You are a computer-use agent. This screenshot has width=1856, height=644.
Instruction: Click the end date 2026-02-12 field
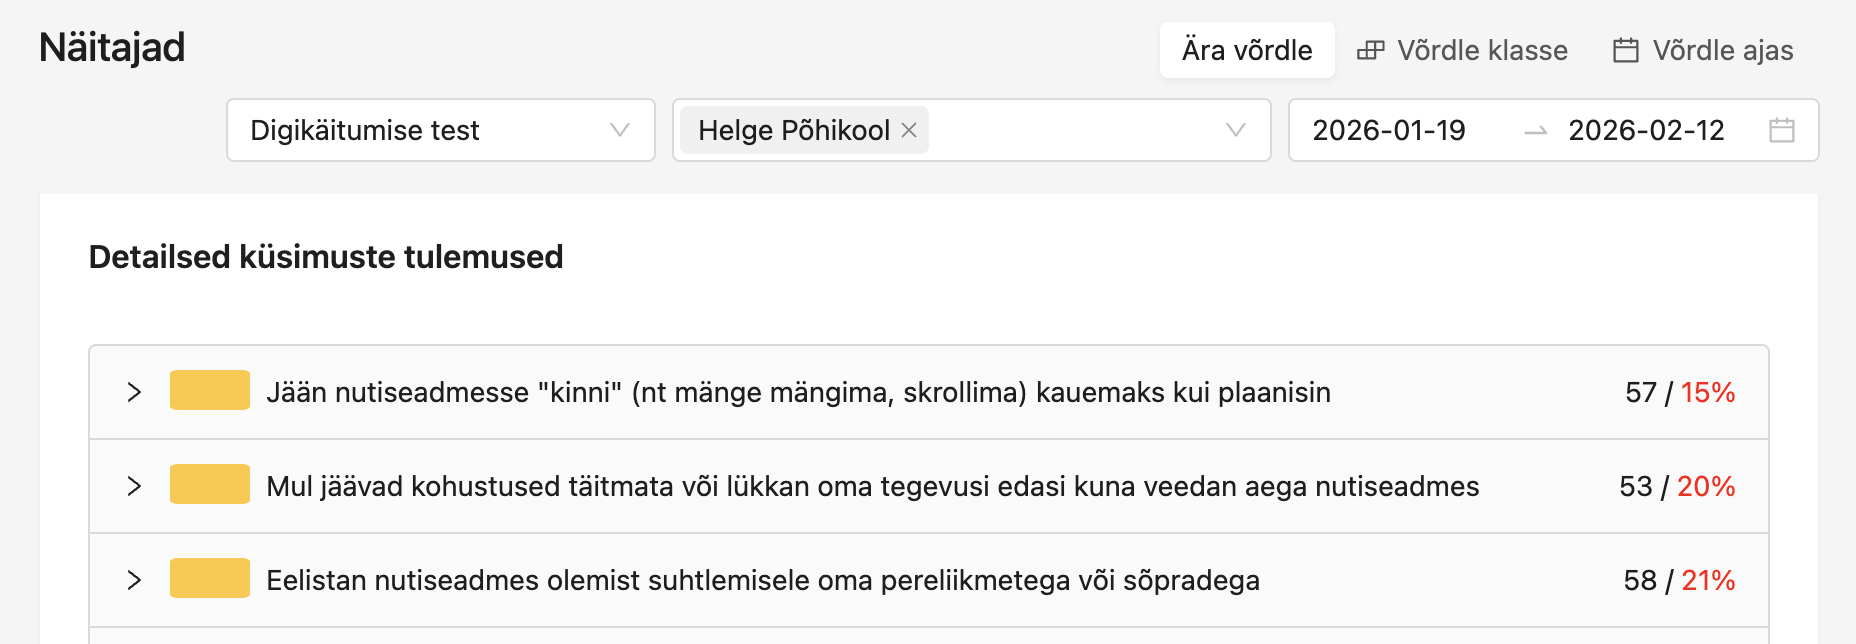click(x=1646, y=130)
